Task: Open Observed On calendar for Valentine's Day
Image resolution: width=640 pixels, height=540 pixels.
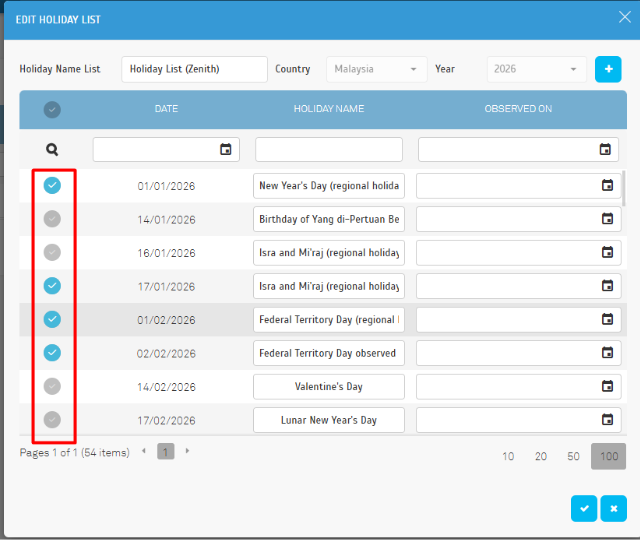Action: [x=607, y=387]
